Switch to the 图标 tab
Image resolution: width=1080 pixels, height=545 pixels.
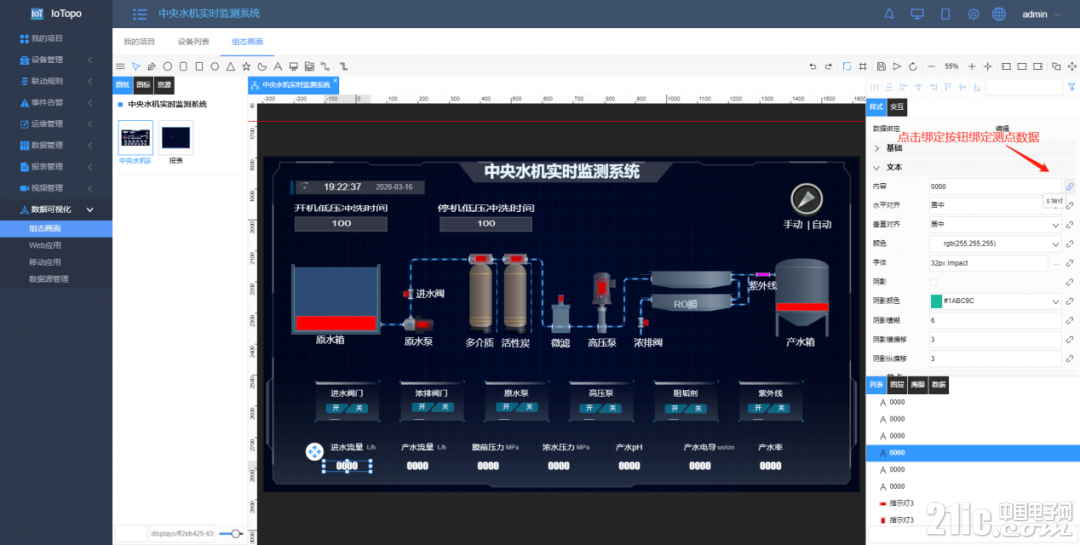[x=143, y=85]
